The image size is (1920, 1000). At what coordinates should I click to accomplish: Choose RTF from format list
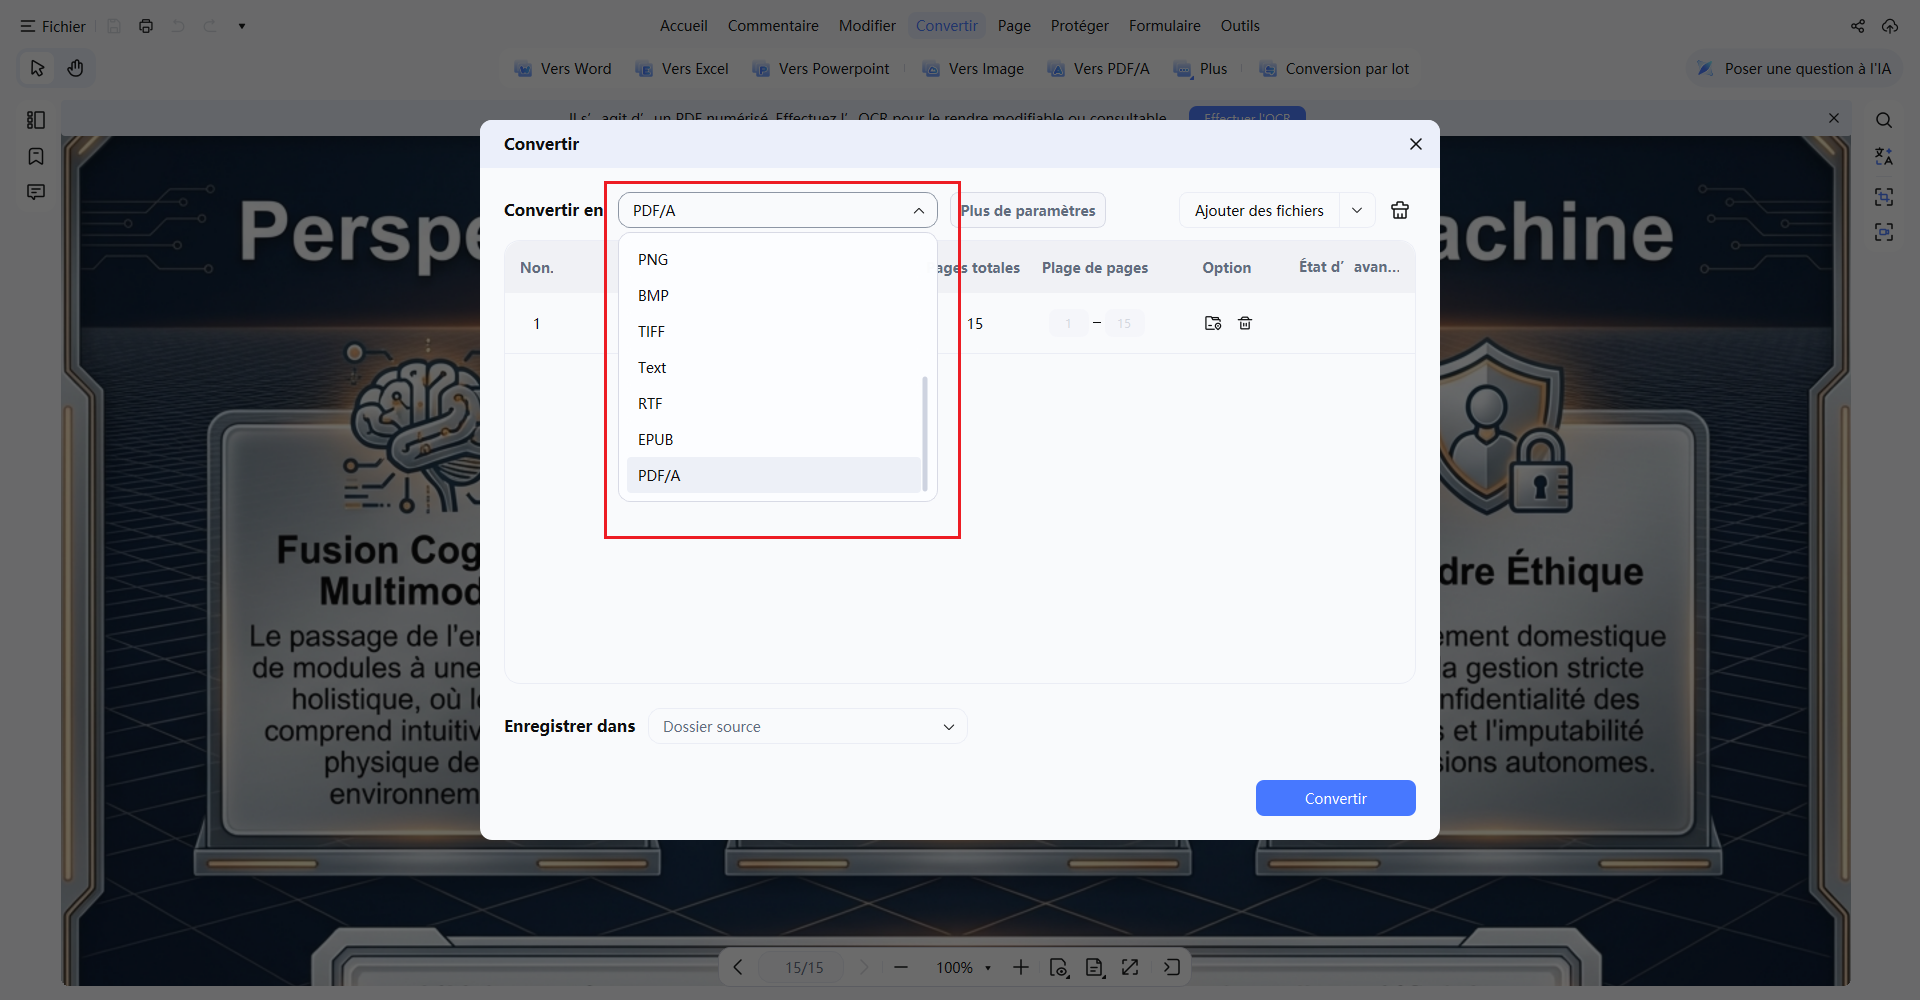point(774,403)
